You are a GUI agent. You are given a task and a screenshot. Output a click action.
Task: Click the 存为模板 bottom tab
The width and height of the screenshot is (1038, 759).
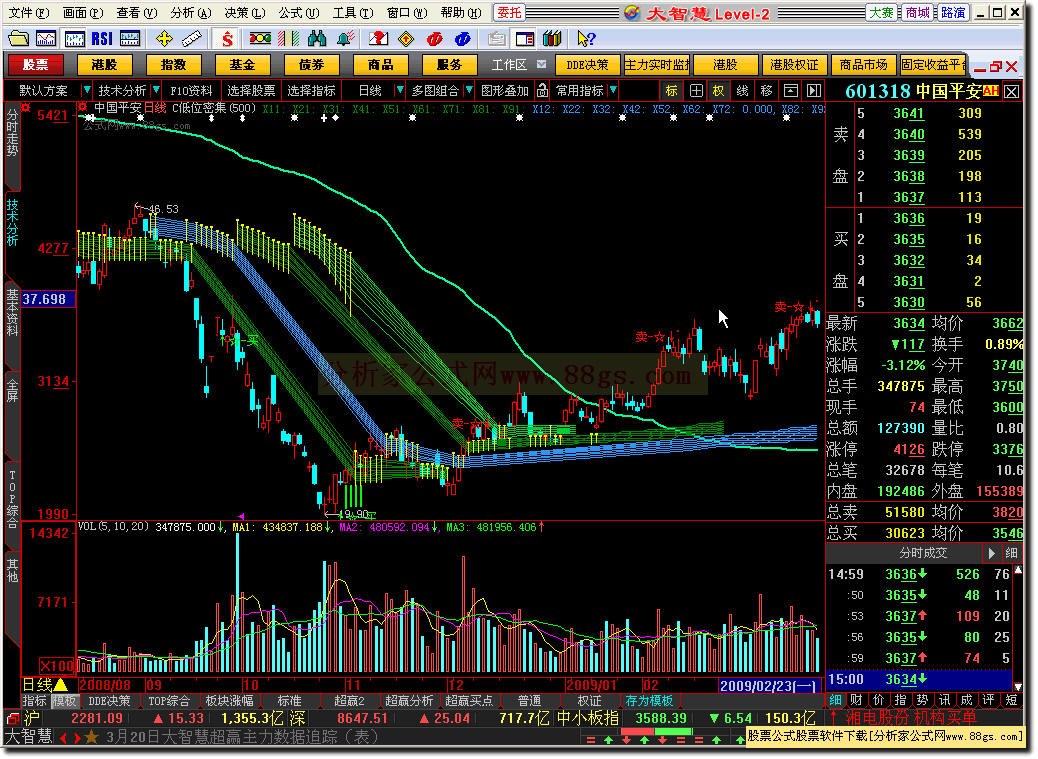pyautogui.click(x=649, y=701)
